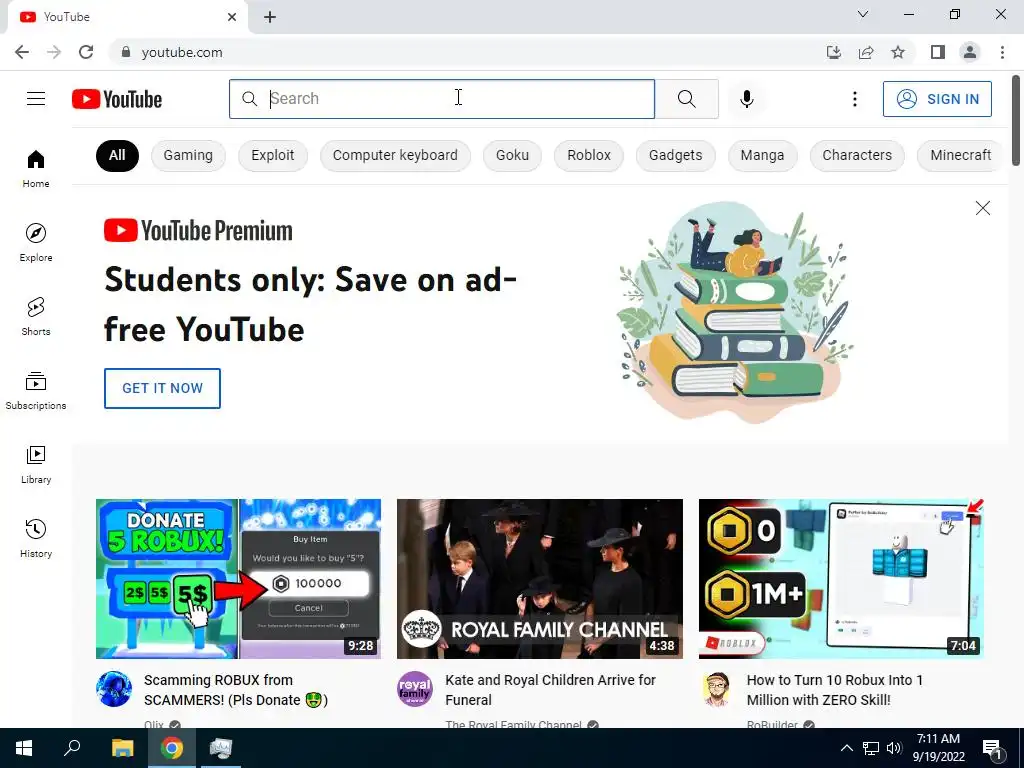Open YouTube settings three-dot menu
This screenshot has width=1024, height=768.
tap(854, 99)
